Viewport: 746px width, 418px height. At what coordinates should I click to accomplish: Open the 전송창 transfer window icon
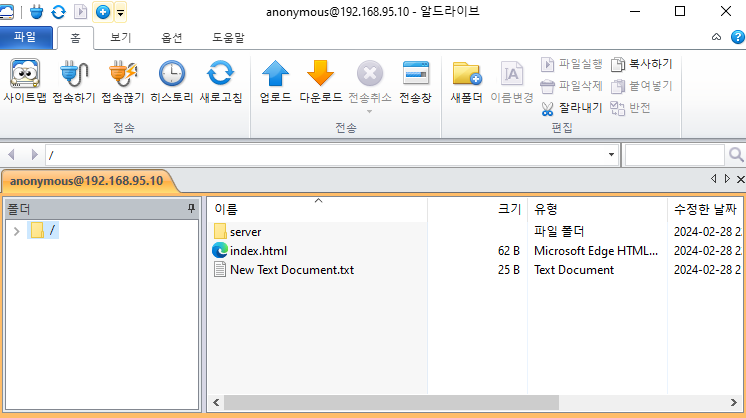coord(415,81)
